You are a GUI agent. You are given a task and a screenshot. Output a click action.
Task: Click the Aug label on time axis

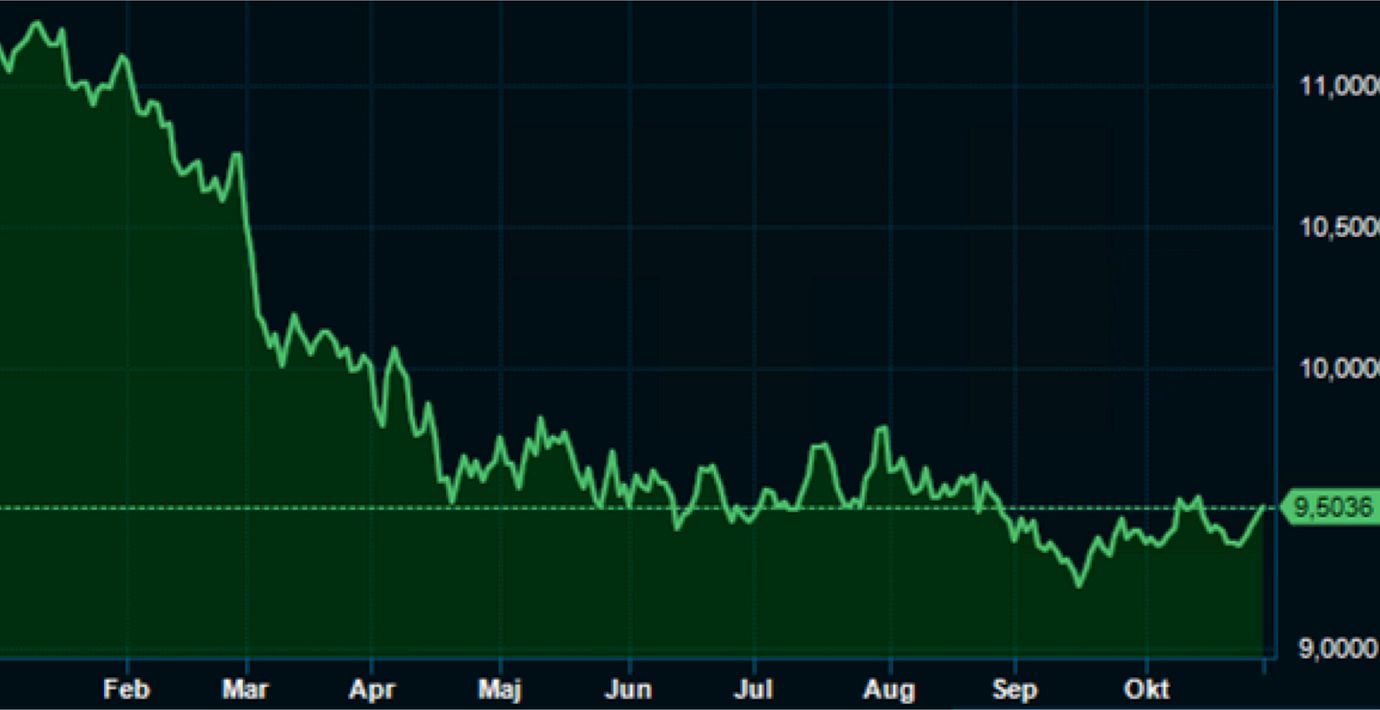pyautogui.click(x=889, y=690)
